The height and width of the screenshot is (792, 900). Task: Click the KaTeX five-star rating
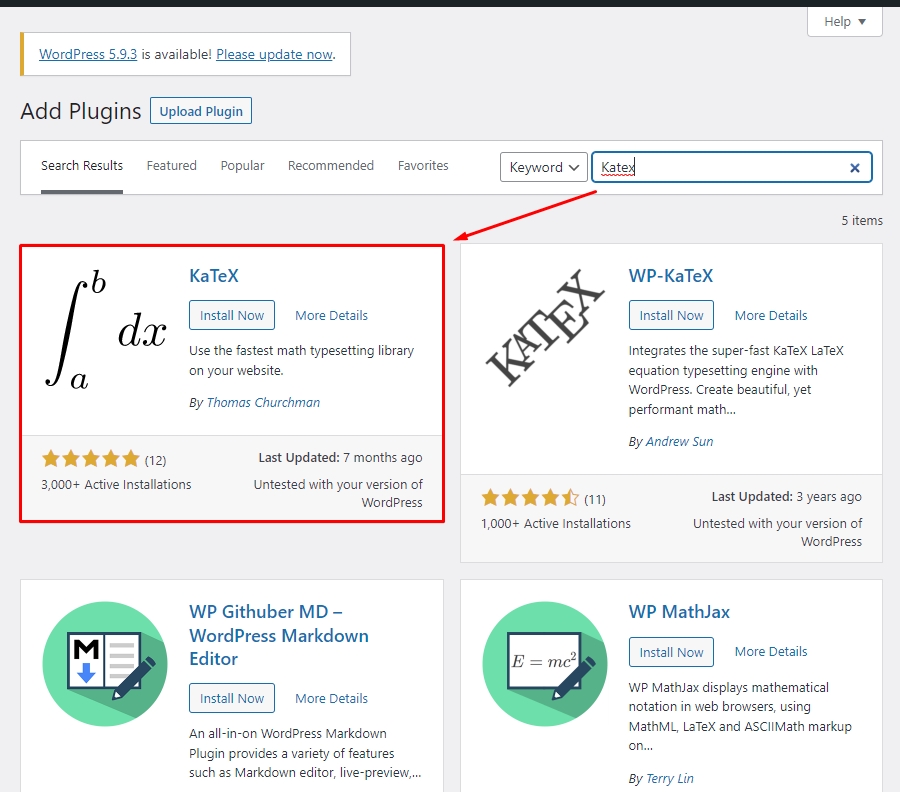pos(91,459)
